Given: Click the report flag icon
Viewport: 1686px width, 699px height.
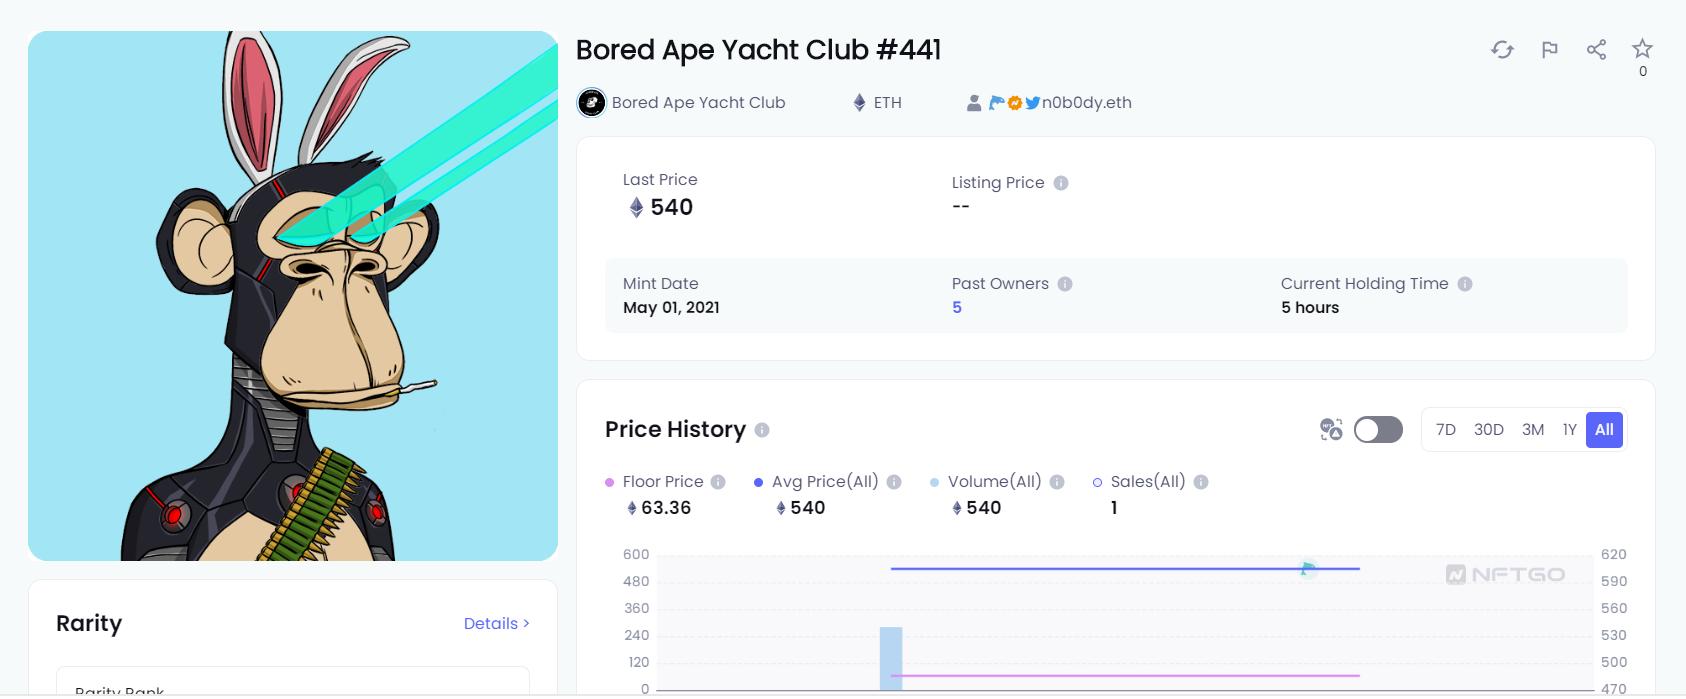Looking at the screenshot, I should (1549, 50).
